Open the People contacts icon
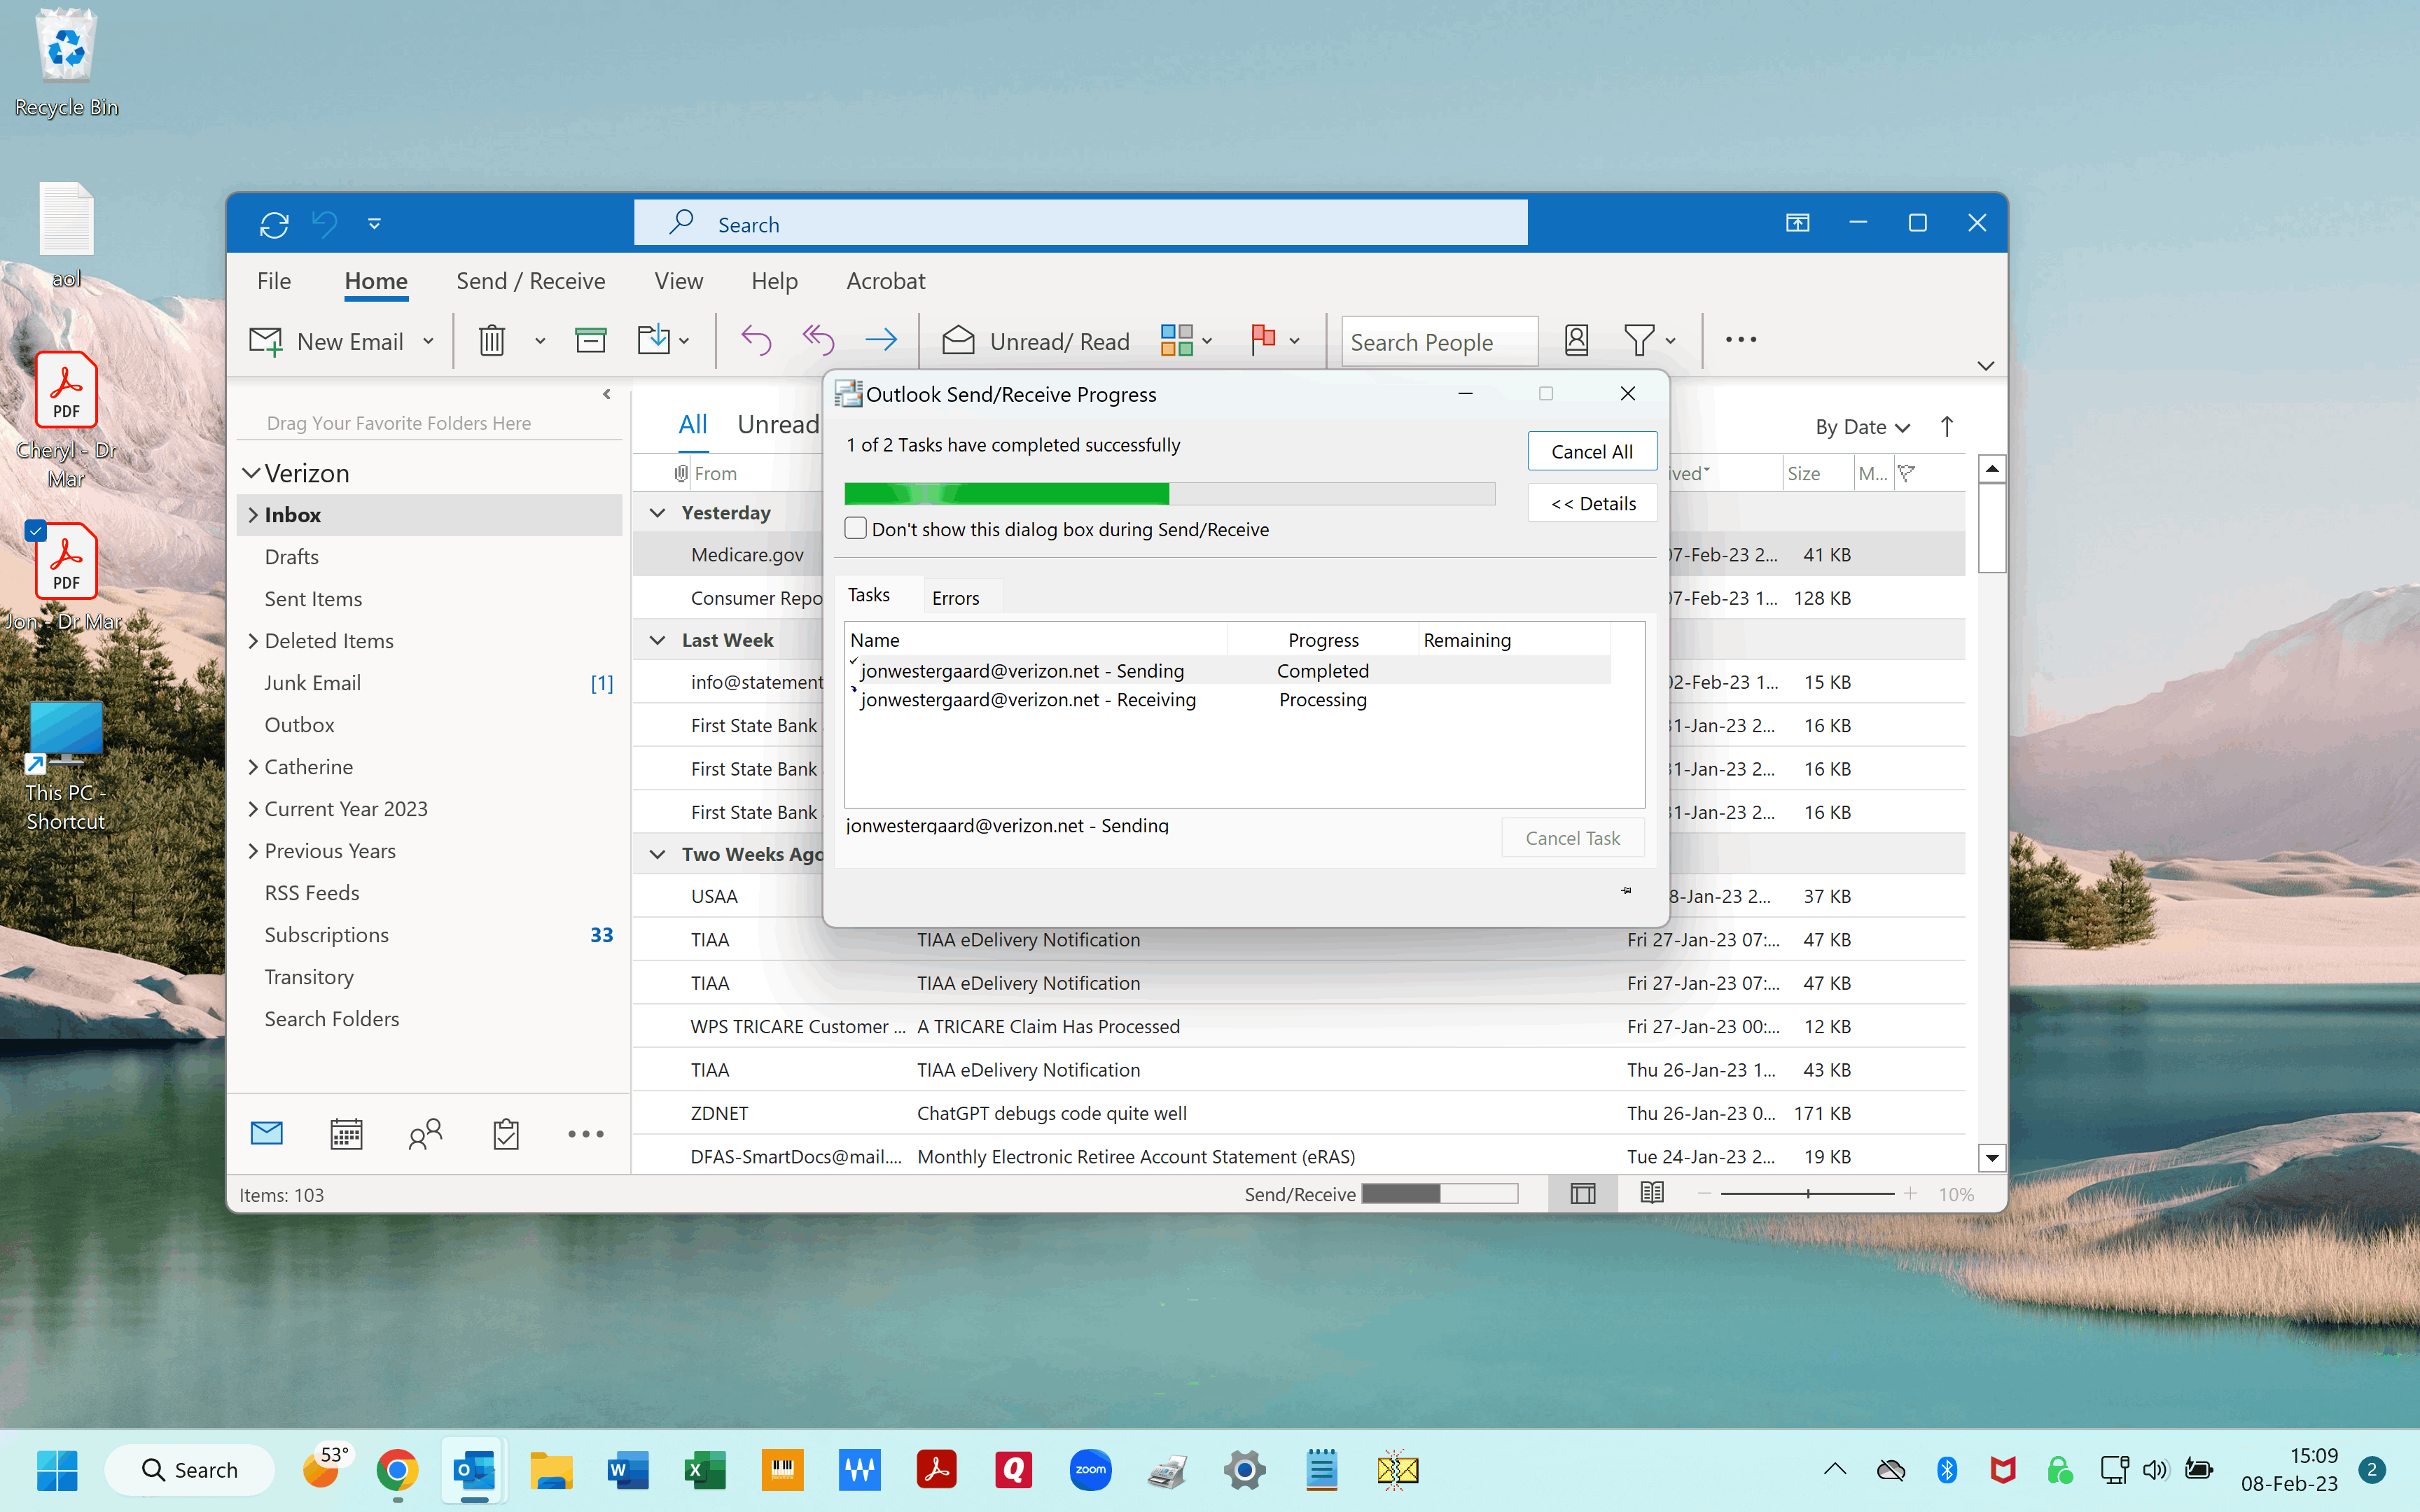 click(425, 1134)
